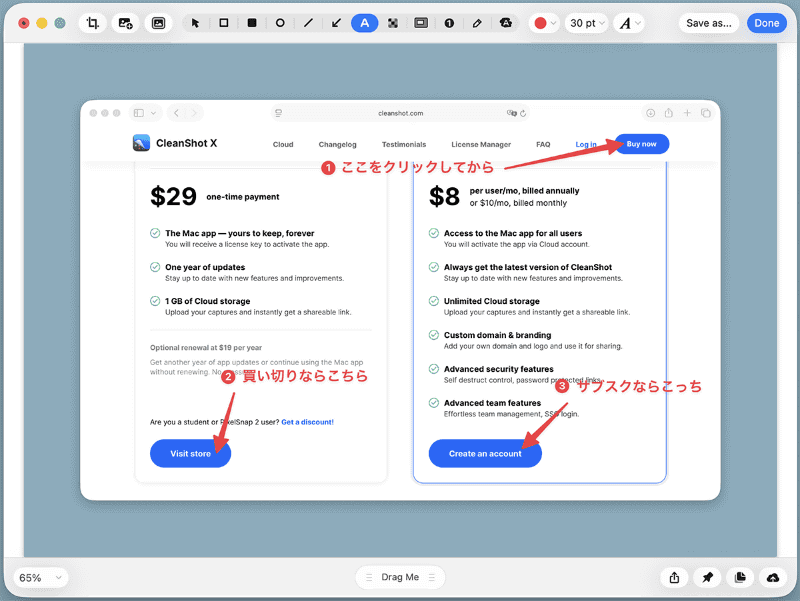Choose the pixelate tool
Screen dimensions: 800x601
point(393,23)
